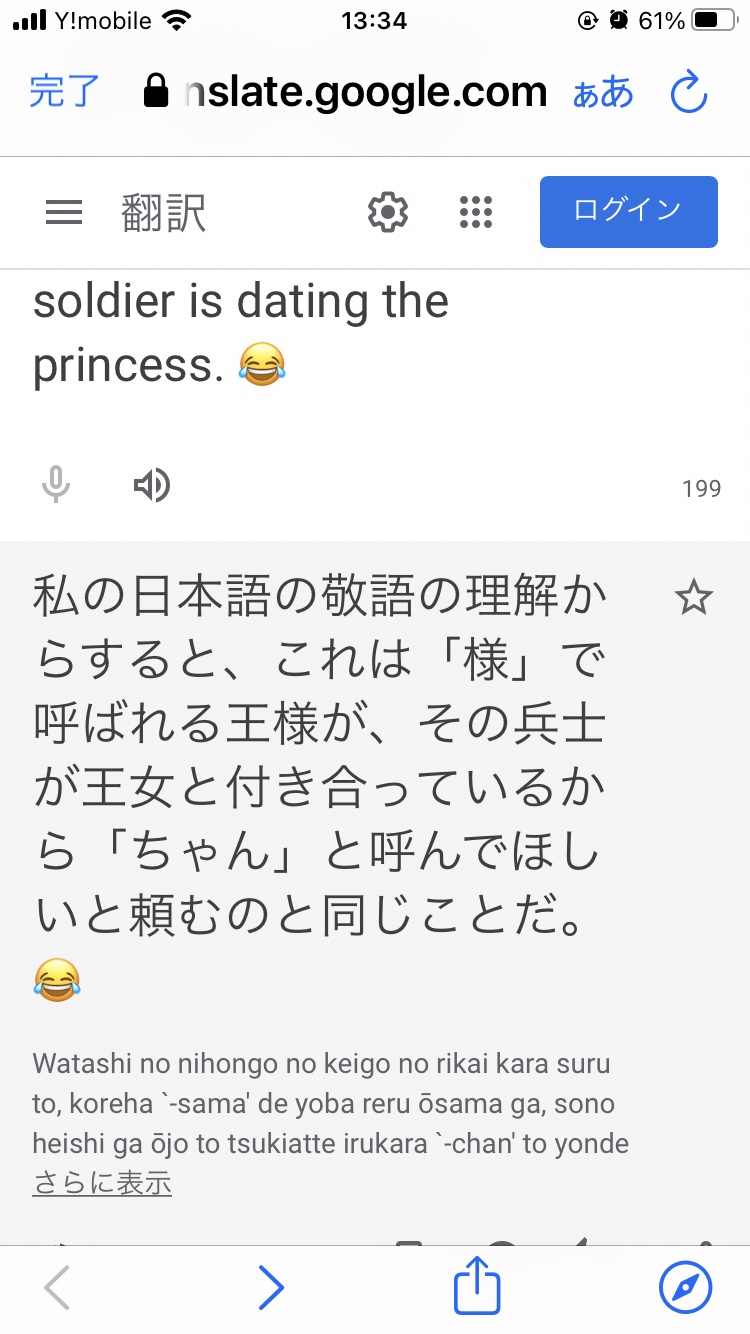Toggle the star to save translation
The width and height of the screenshot is (750, 1334).
[x=693, y=599]
